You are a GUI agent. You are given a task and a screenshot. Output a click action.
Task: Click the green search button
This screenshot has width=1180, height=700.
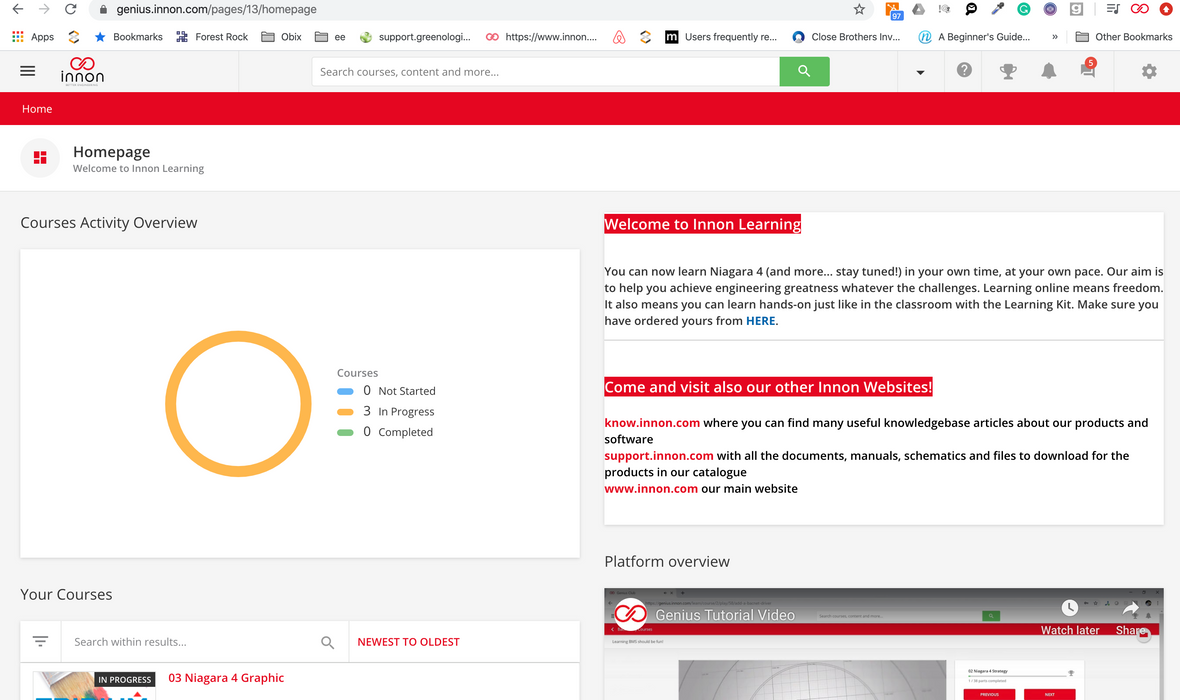(x=804, y=72)
